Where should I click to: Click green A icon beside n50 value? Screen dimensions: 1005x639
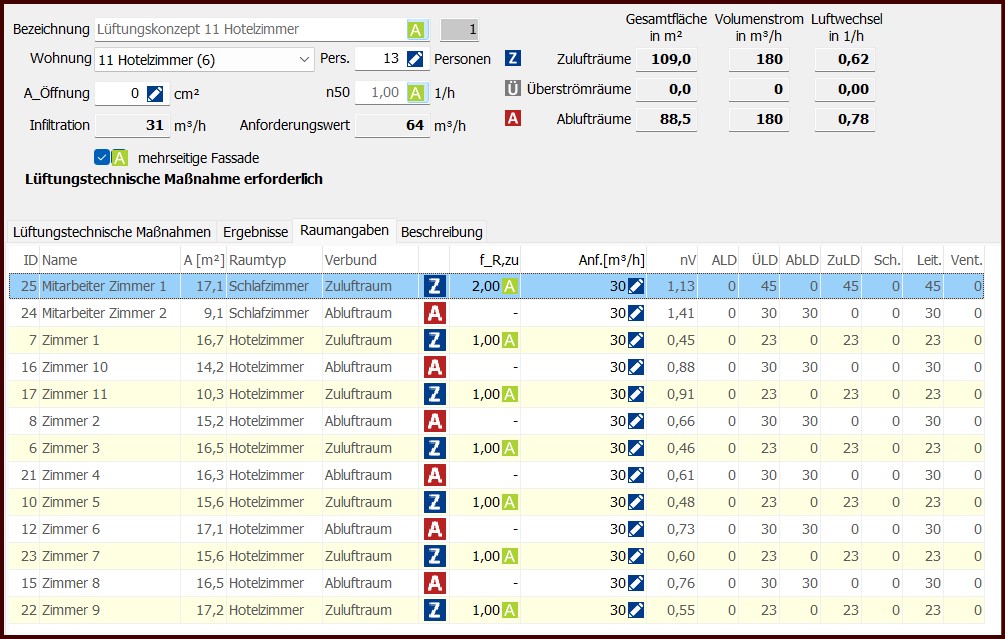pyautogui.click(x=416, y=94)
